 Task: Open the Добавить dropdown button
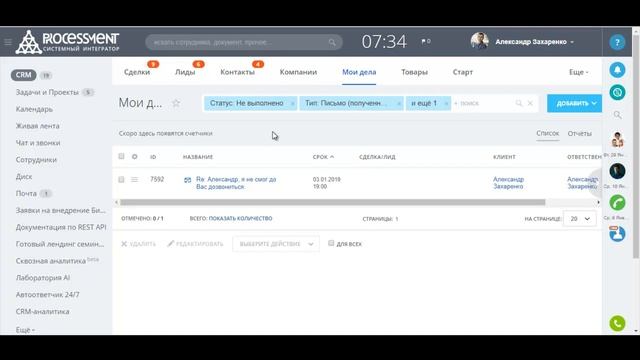coord(574,103)
